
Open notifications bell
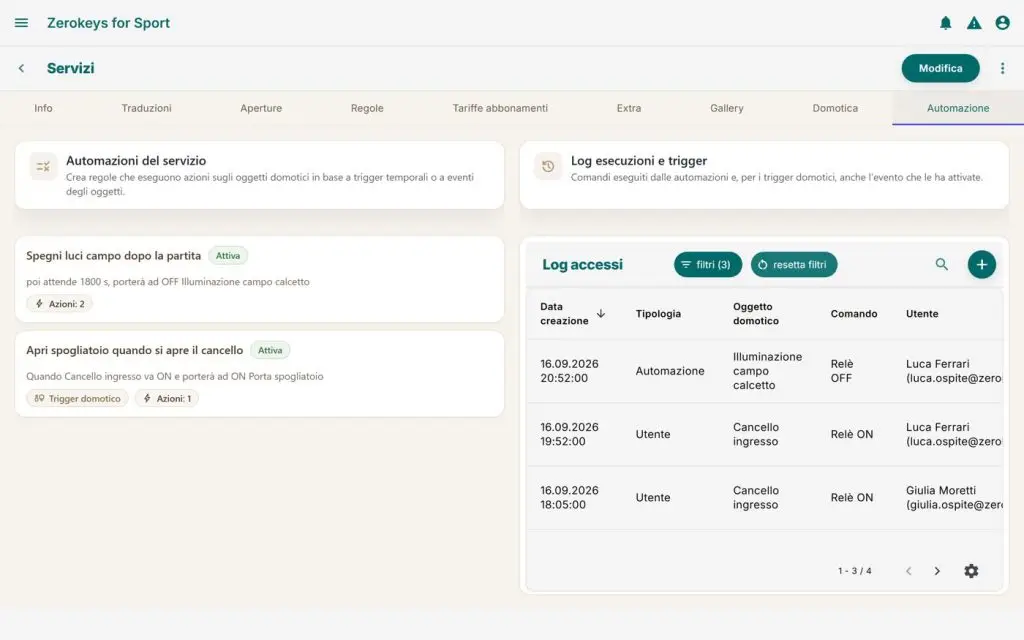[945, 23]
